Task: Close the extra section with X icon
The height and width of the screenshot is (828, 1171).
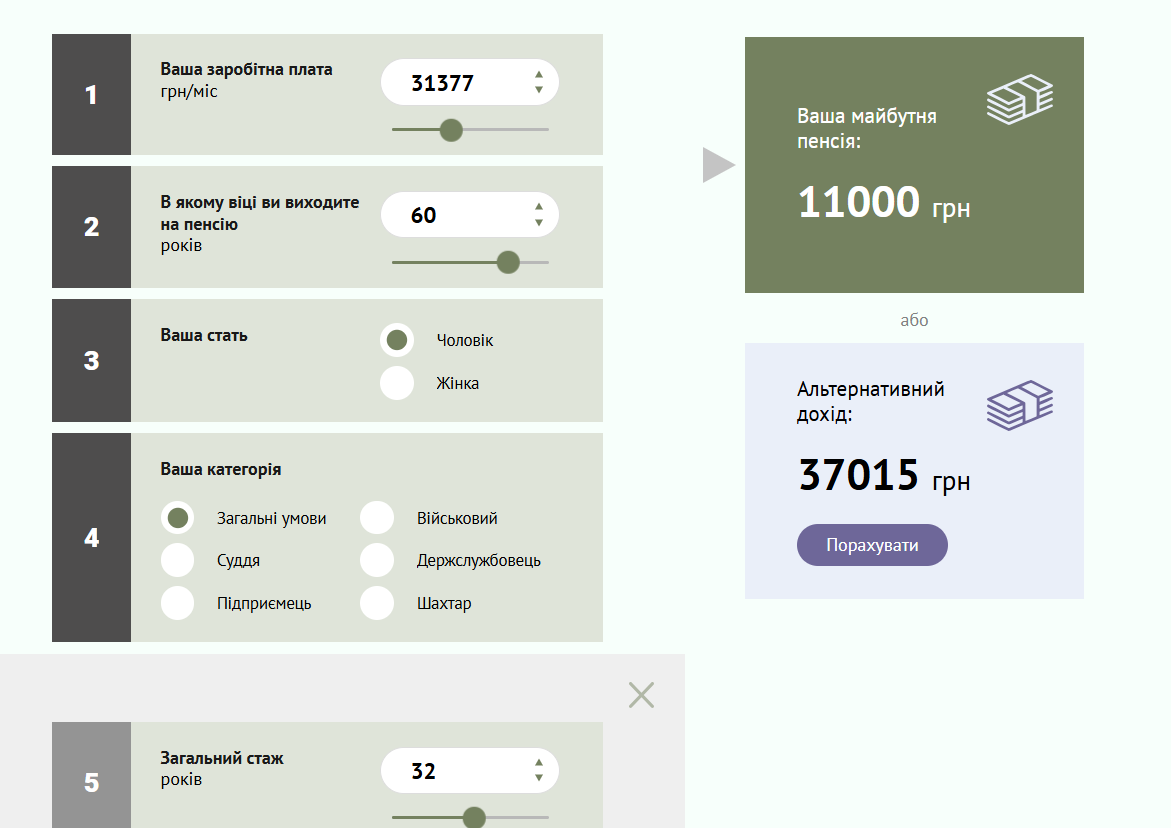Action: (641, 695)
